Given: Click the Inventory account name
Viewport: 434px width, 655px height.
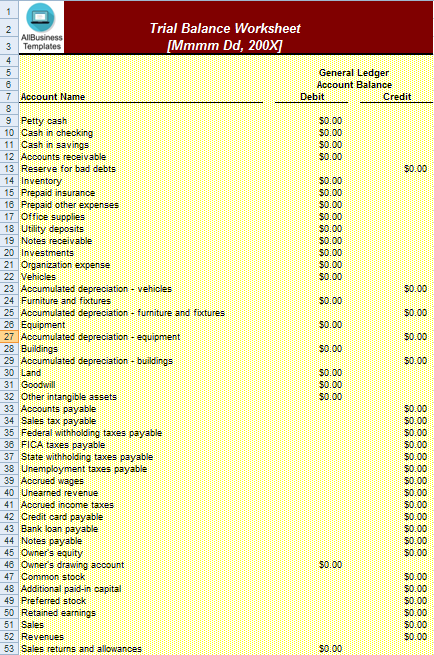Looking at the screenshot, I should coord(41,181).
